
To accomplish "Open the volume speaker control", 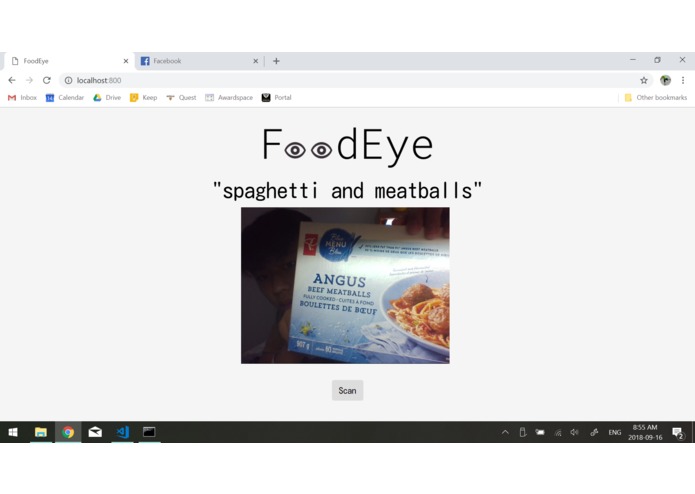I will 575,432.
